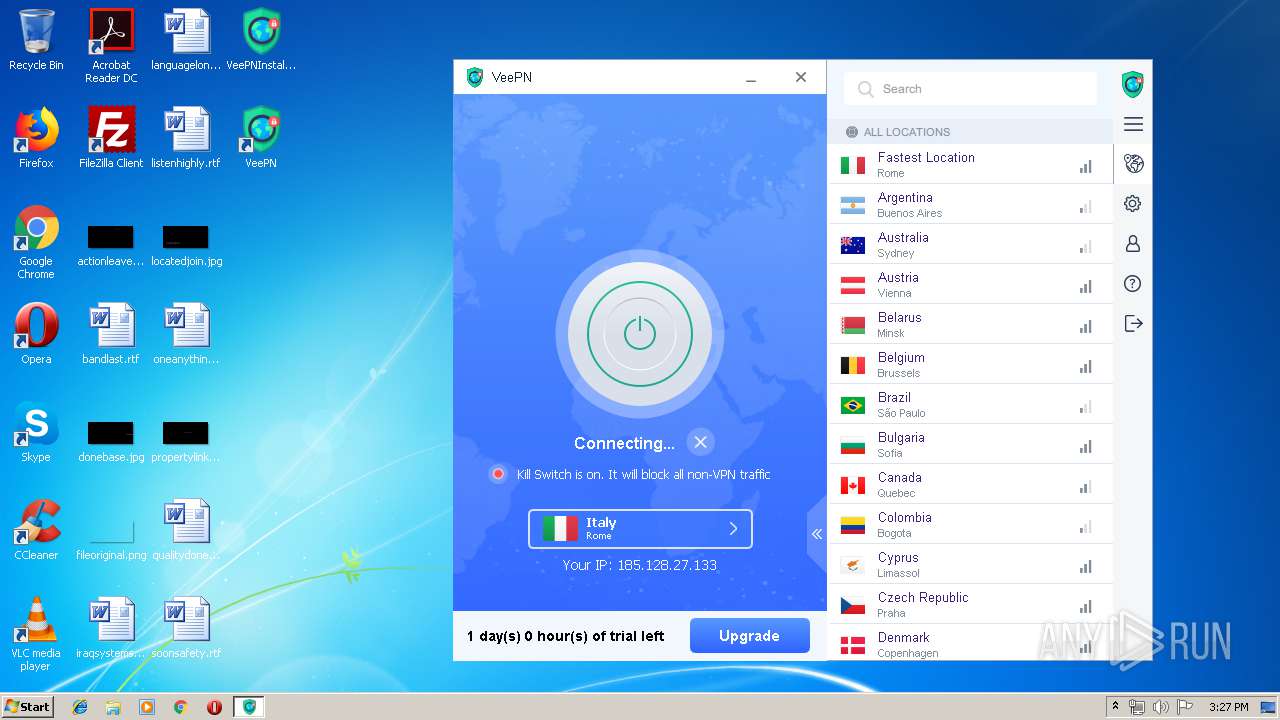Click the ALL LOCATIONS header
This screenshot has height=720, width=1280.
970,131
